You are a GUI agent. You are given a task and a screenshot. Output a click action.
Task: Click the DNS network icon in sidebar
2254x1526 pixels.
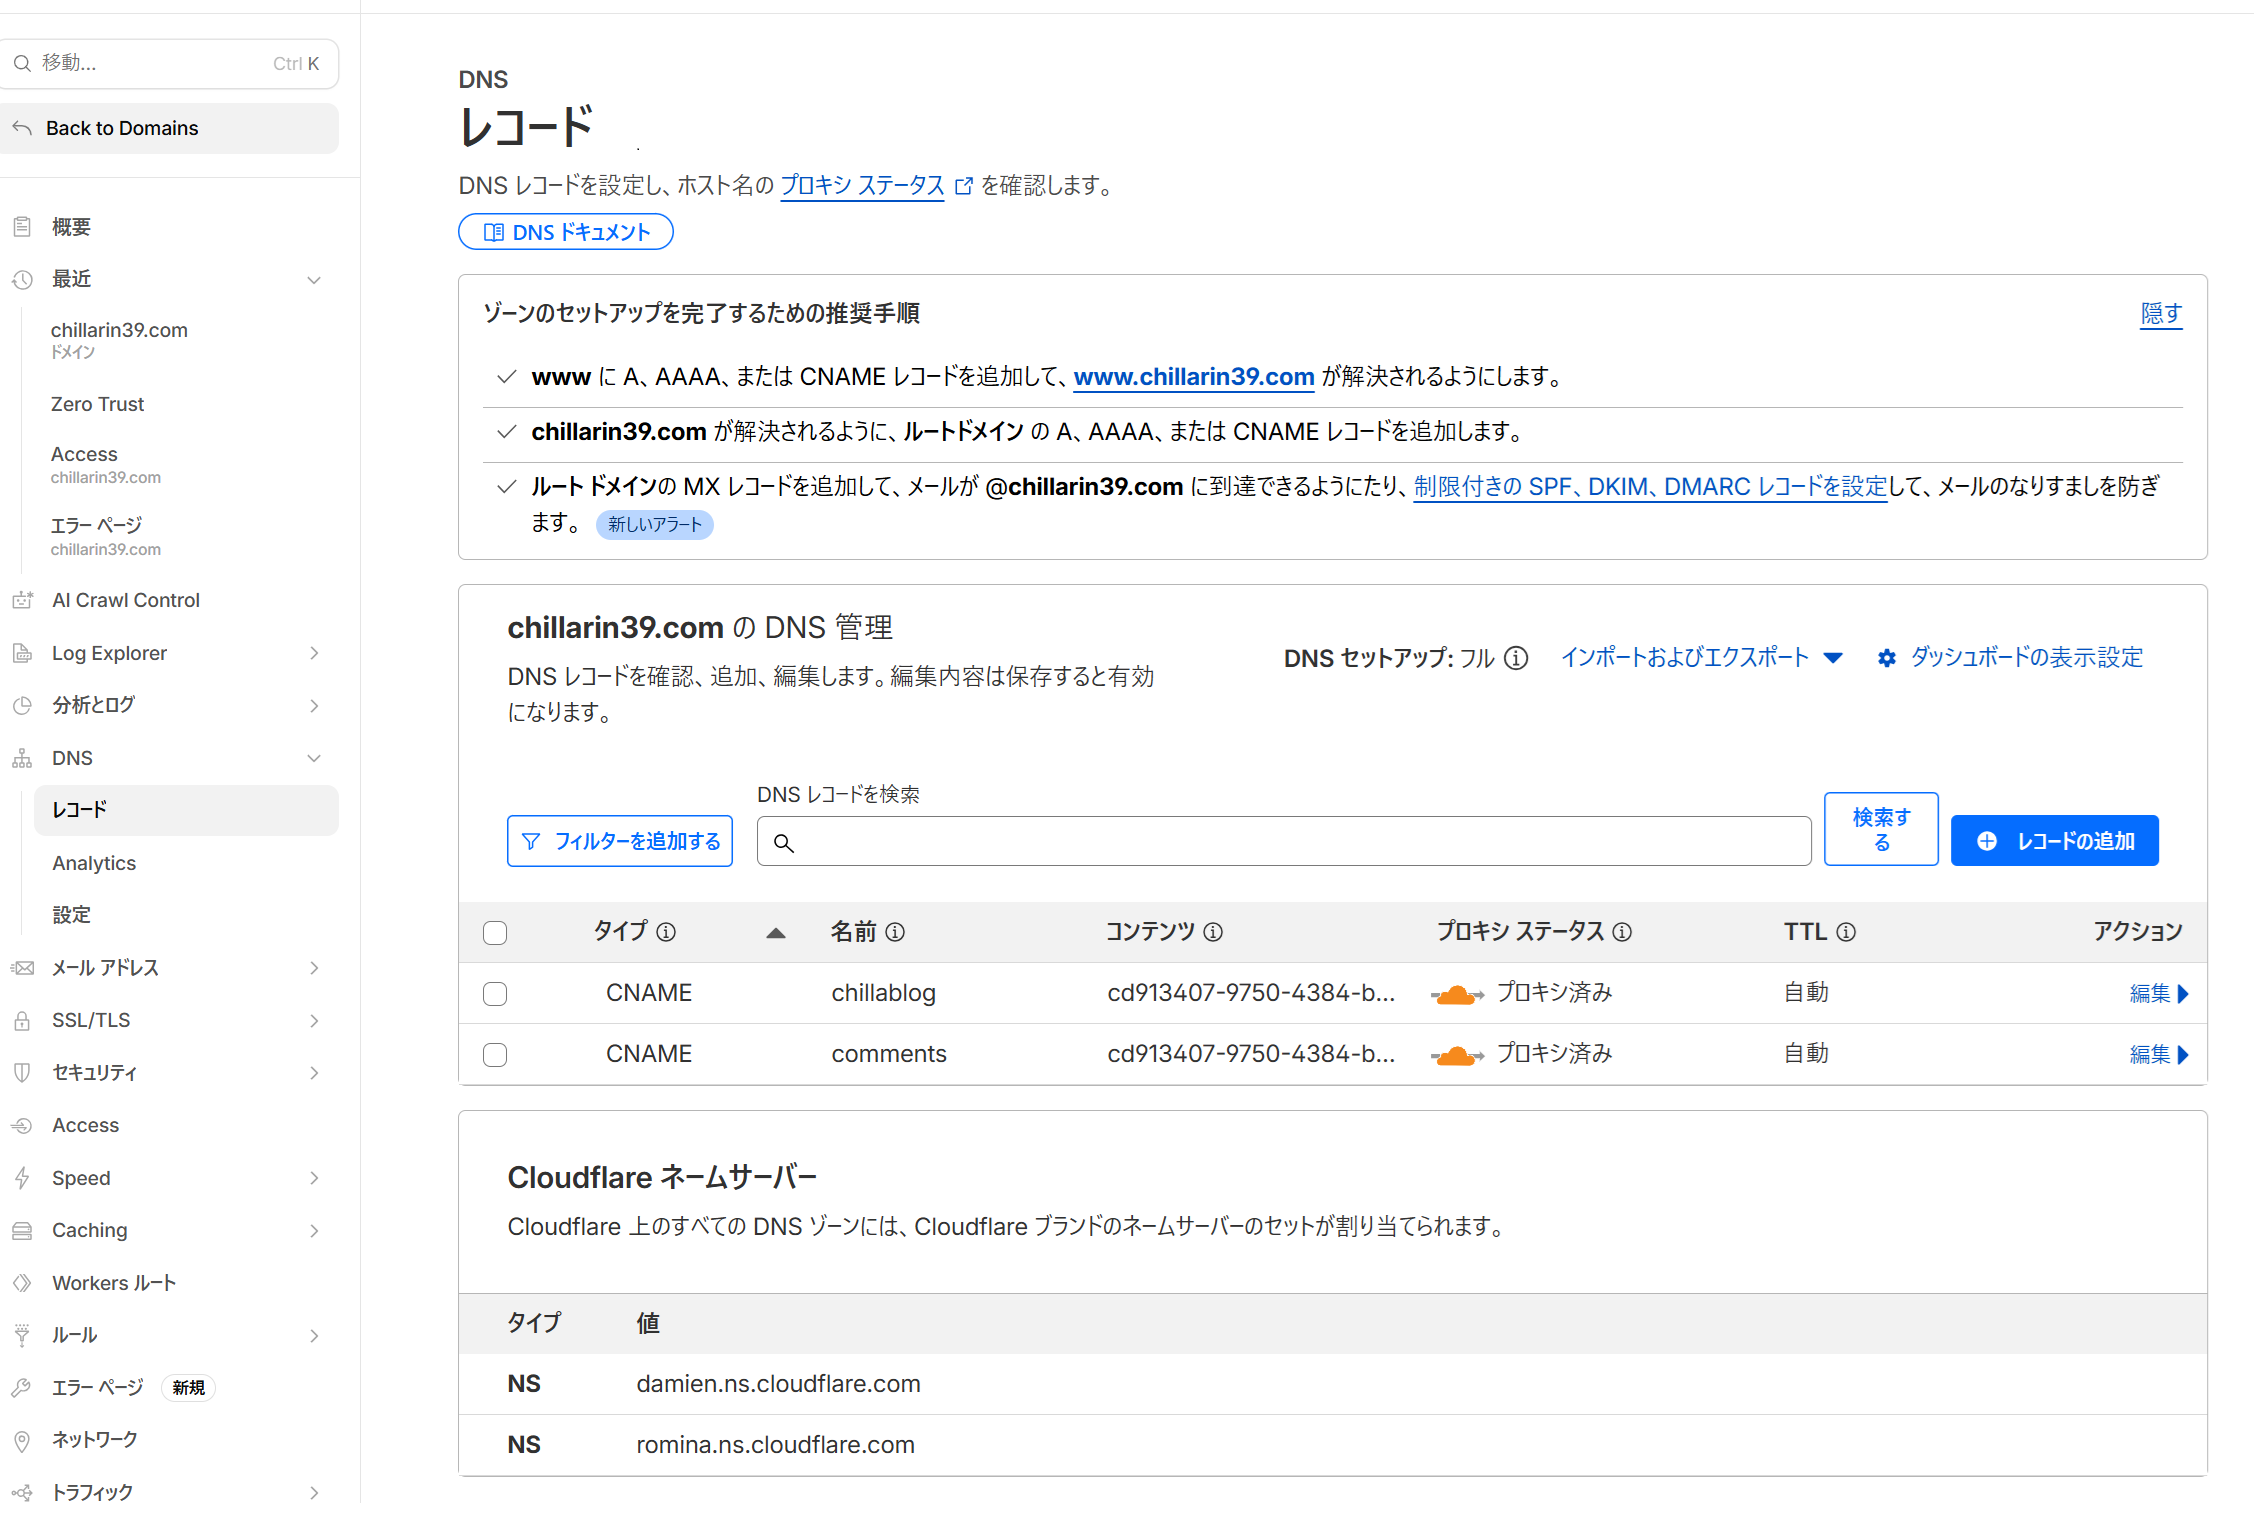click(x=22, y=758)
